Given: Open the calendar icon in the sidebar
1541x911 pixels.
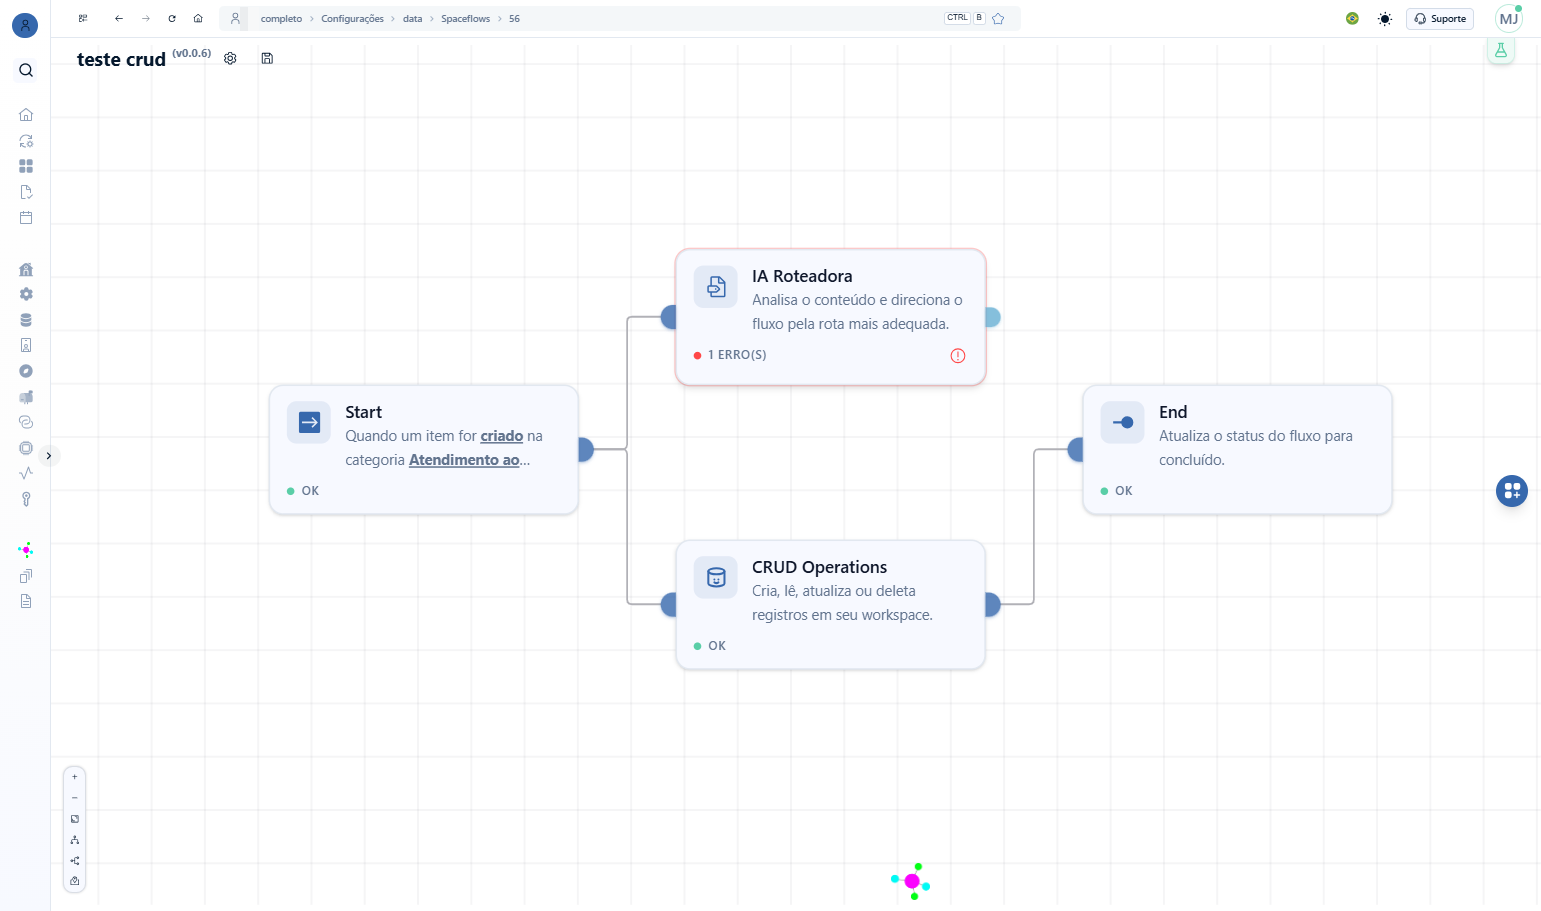Looking at the screenshot, I should pos(26,217).
